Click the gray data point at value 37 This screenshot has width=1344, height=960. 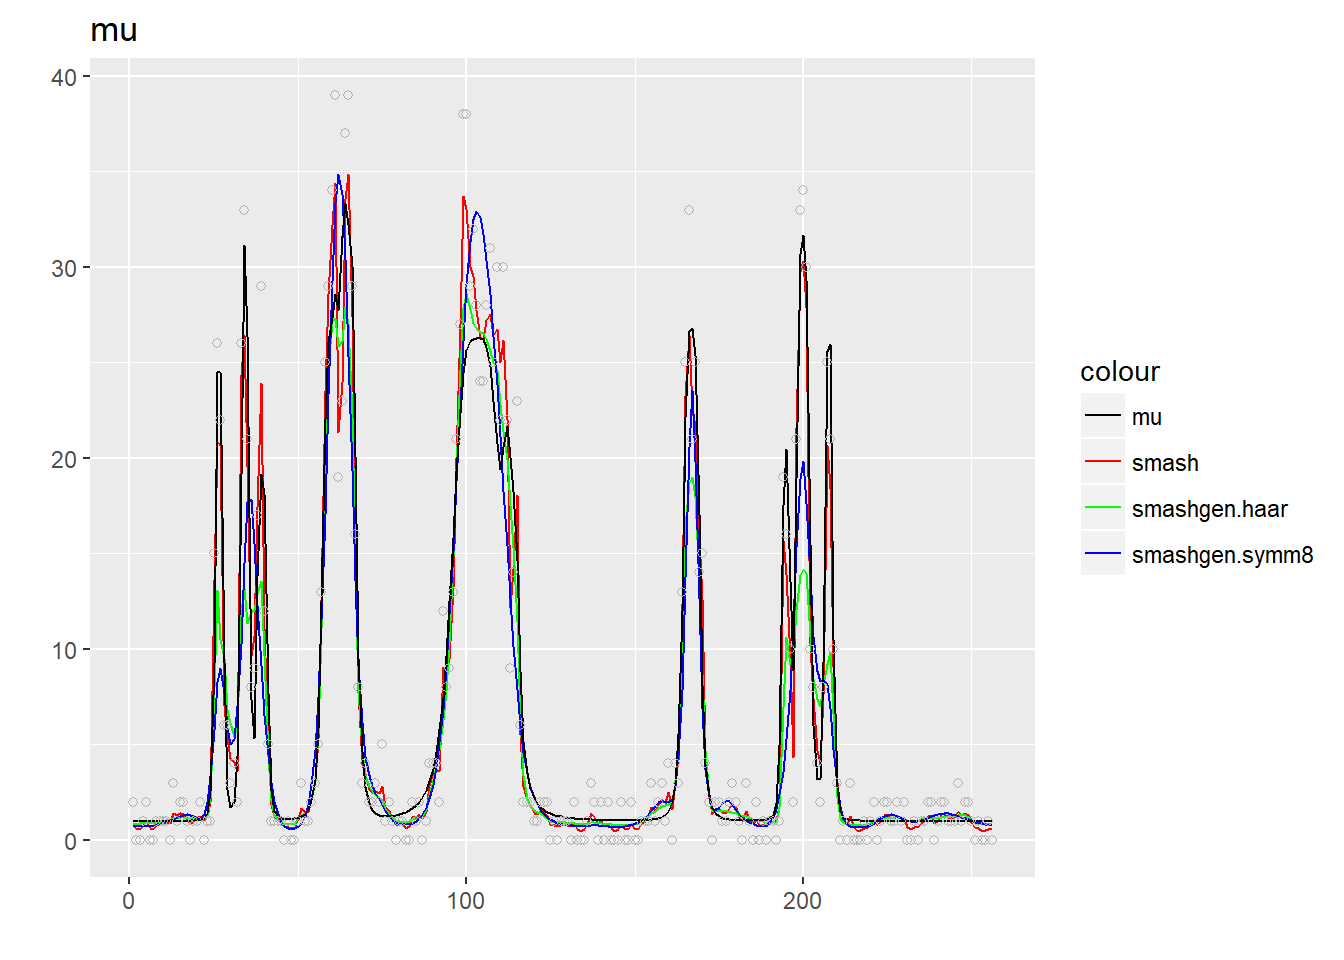(345, 133)
